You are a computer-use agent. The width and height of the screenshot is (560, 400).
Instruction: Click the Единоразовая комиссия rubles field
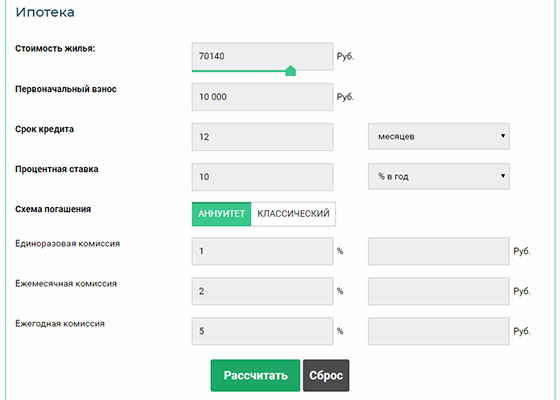(x=439, y=251)
